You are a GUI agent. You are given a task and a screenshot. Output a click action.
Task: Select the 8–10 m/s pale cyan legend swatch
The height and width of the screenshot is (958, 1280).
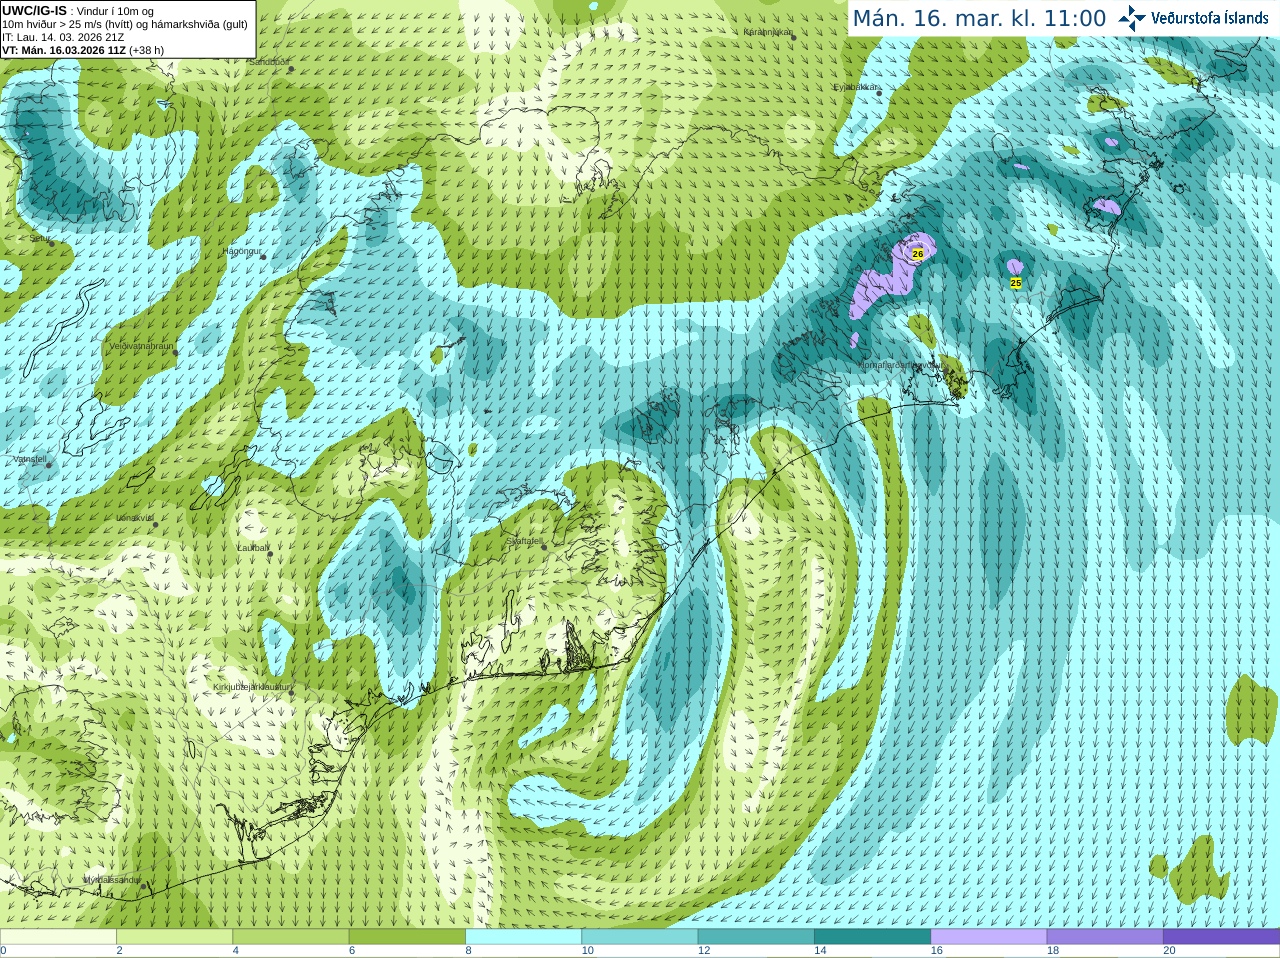click(x=523, y=937)
